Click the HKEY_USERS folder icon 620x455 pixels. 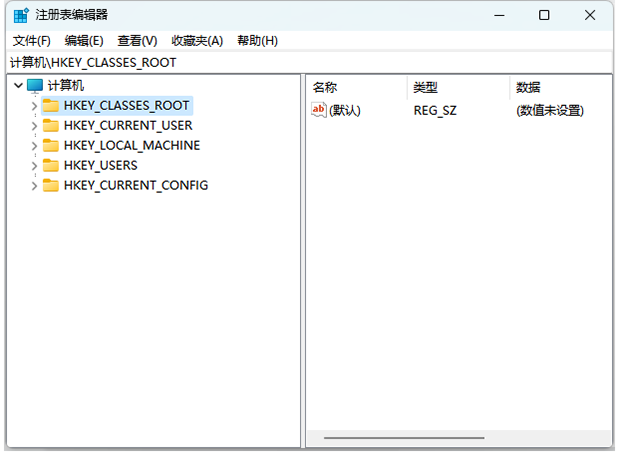[51, 166]
